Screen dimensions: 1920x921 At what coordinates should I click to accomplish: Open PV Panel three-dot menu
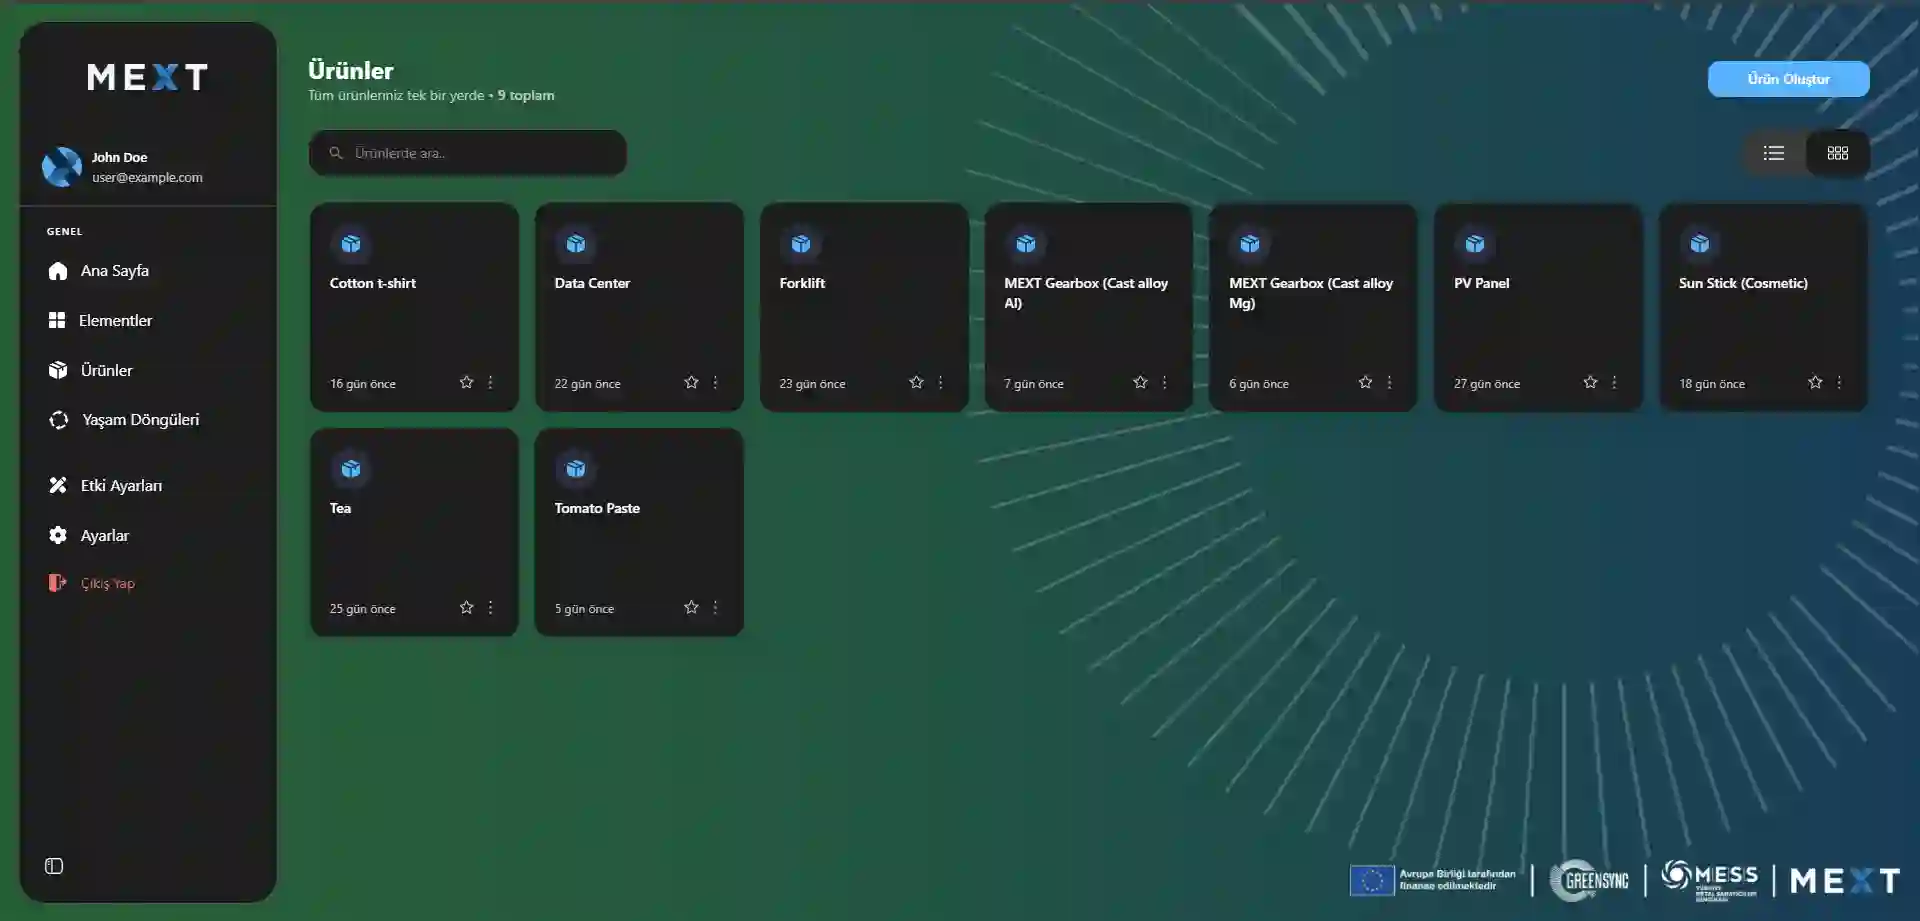1614,382
